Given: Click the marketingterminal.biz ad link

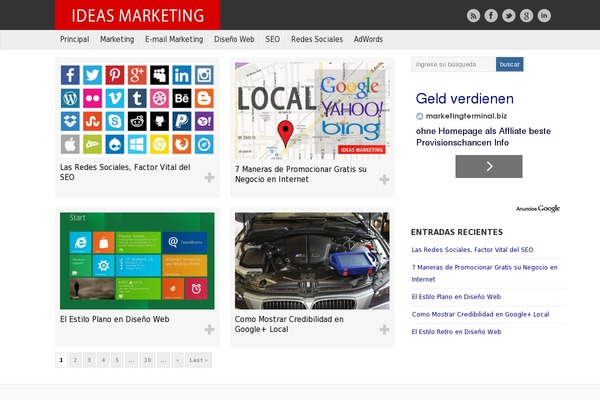Looking at the screenshot, I should coord(466,116).
